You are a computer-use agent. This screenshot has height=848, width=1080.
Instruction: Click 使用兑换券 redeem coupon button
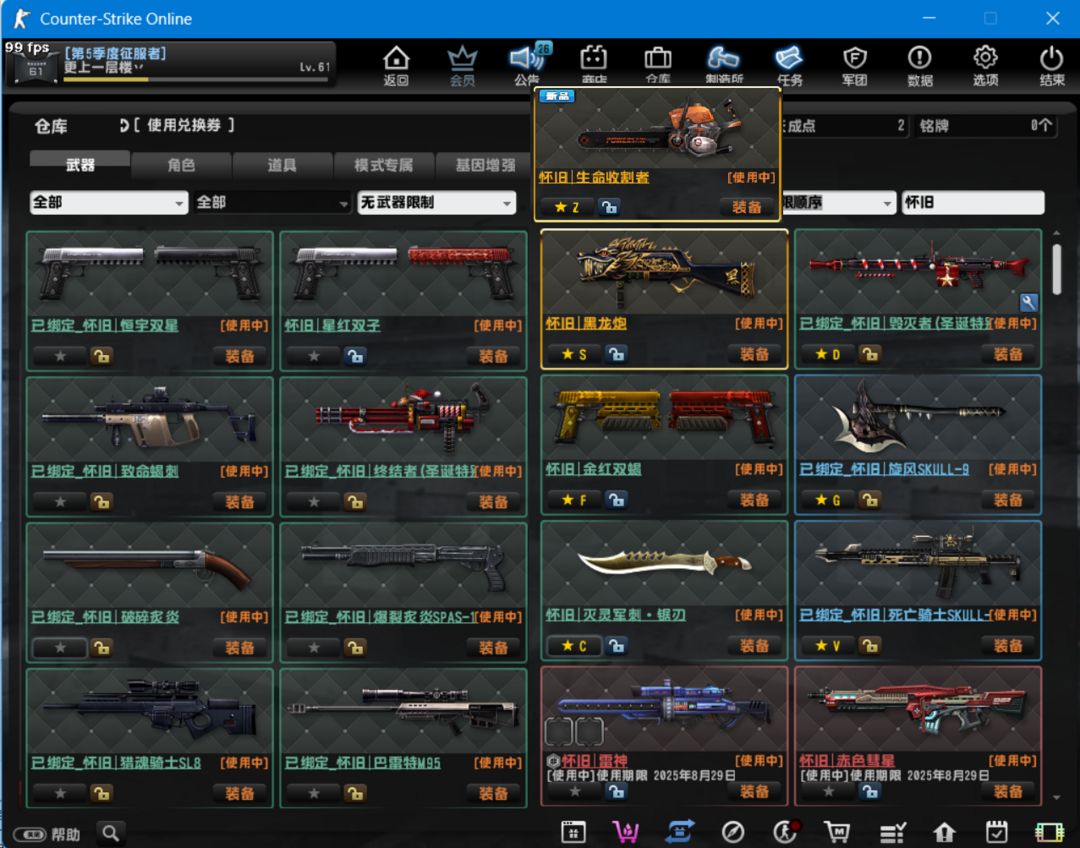[x=178, y=125]
